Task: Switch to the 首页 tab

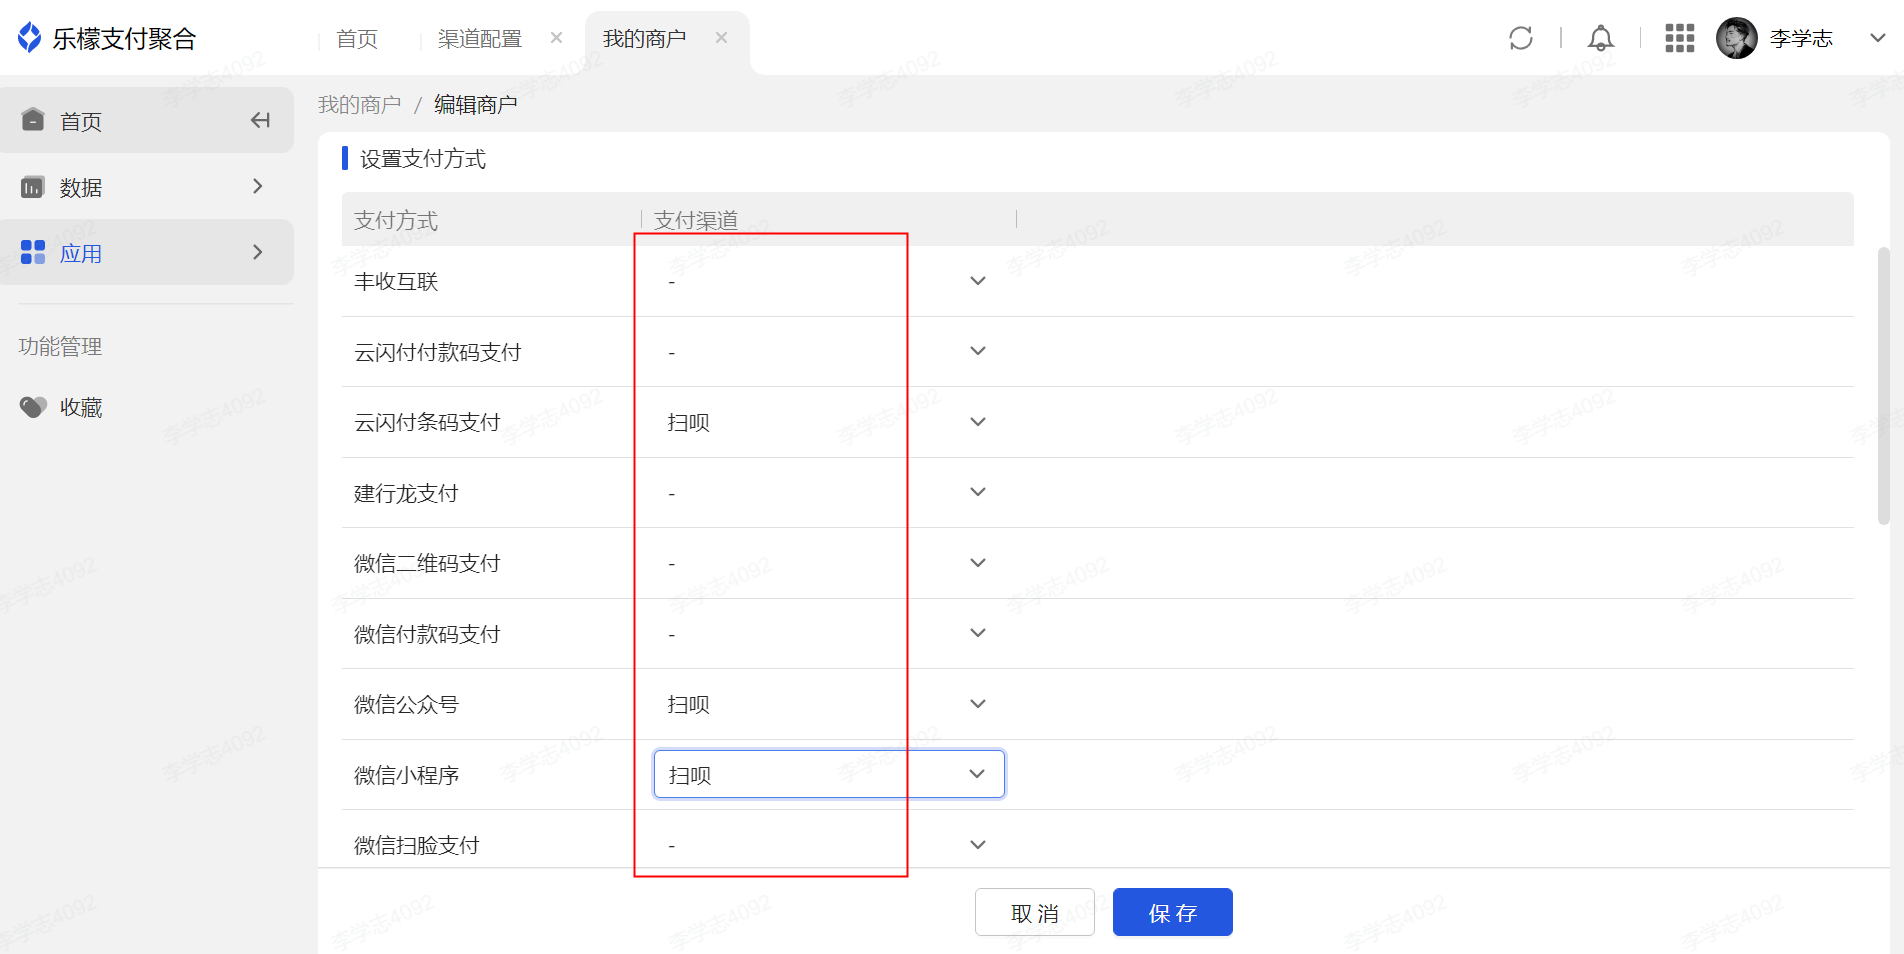Action: click(357, 38)
